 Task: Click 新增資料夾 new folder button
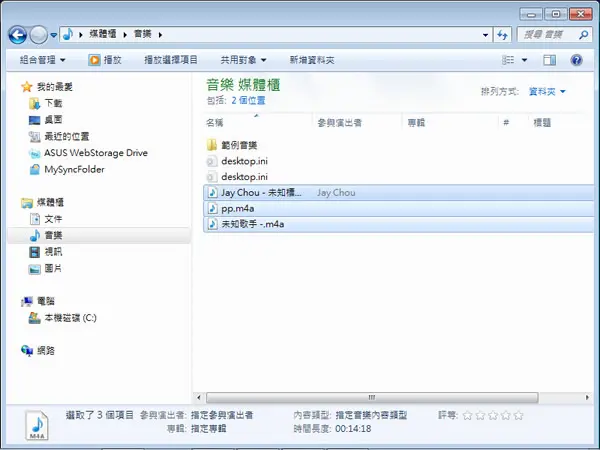click(x=312, y=60)
